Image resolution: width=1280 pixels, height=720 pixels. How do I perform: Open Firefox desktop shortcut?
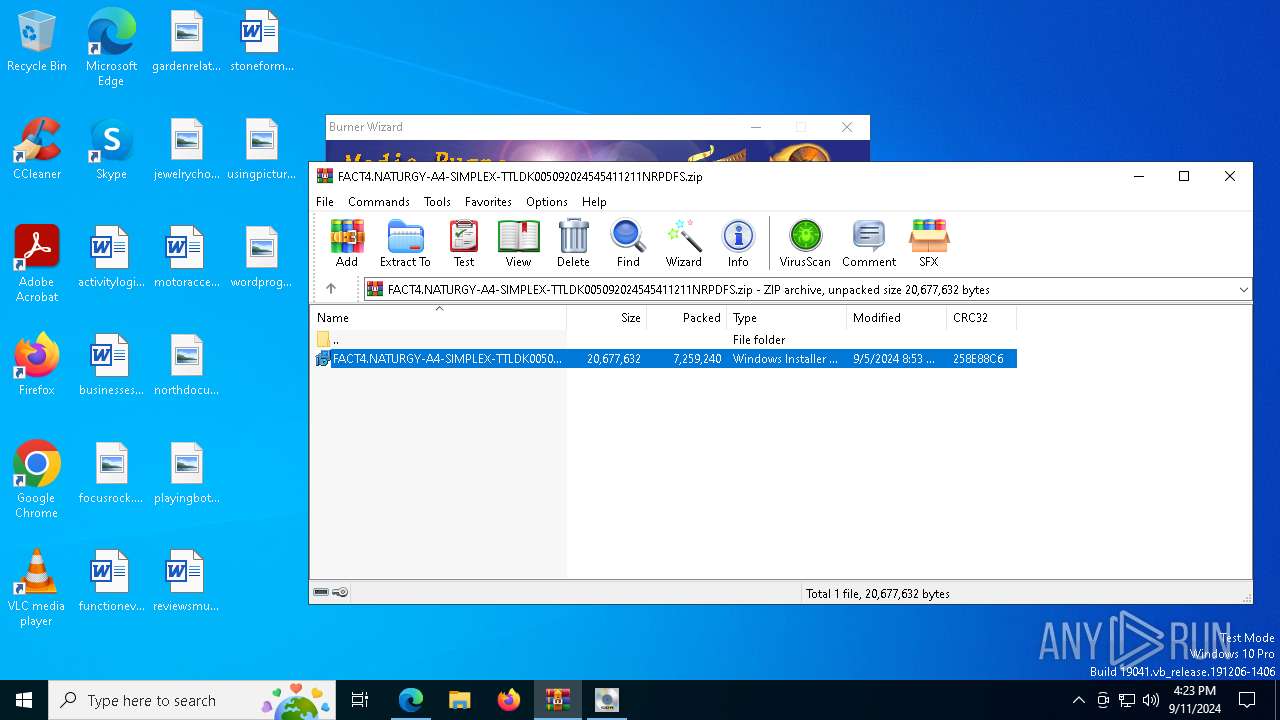click(37, 365)
